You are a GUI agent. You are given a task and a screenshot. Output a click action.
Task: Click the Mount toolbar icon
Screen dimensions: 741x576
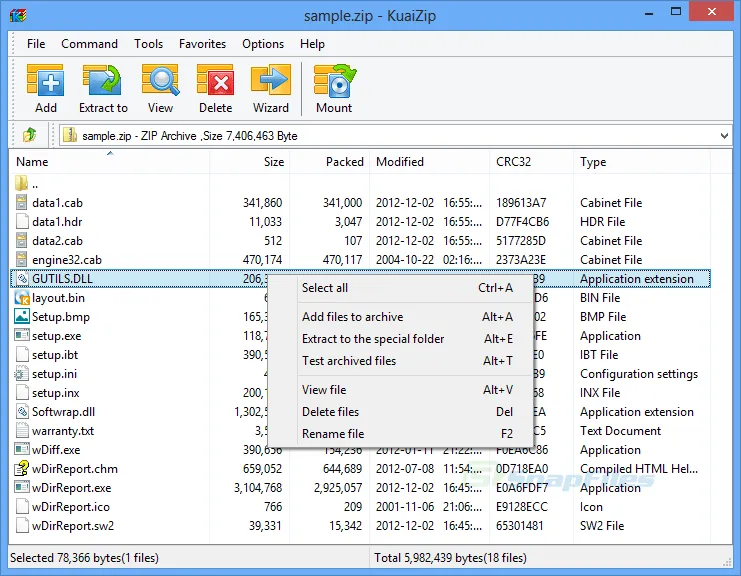tap(334, 80)
